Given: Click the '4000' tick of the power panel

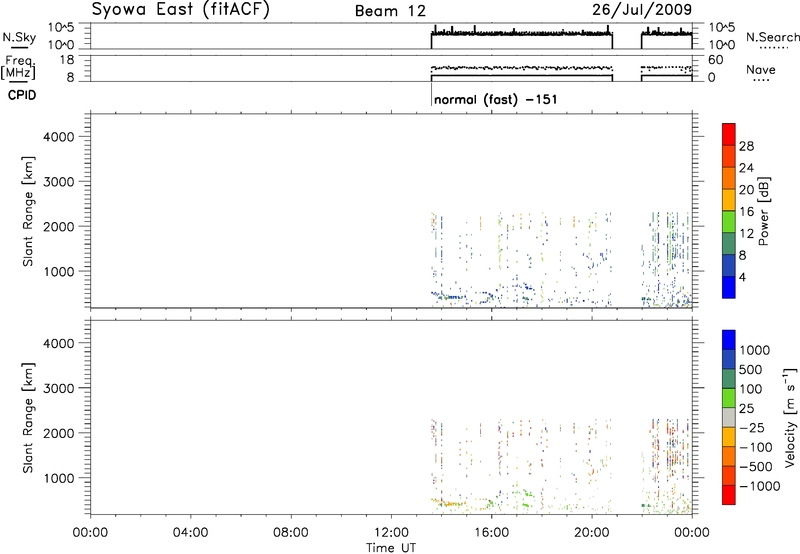Looking at the screenshot, I should [59, 137].
